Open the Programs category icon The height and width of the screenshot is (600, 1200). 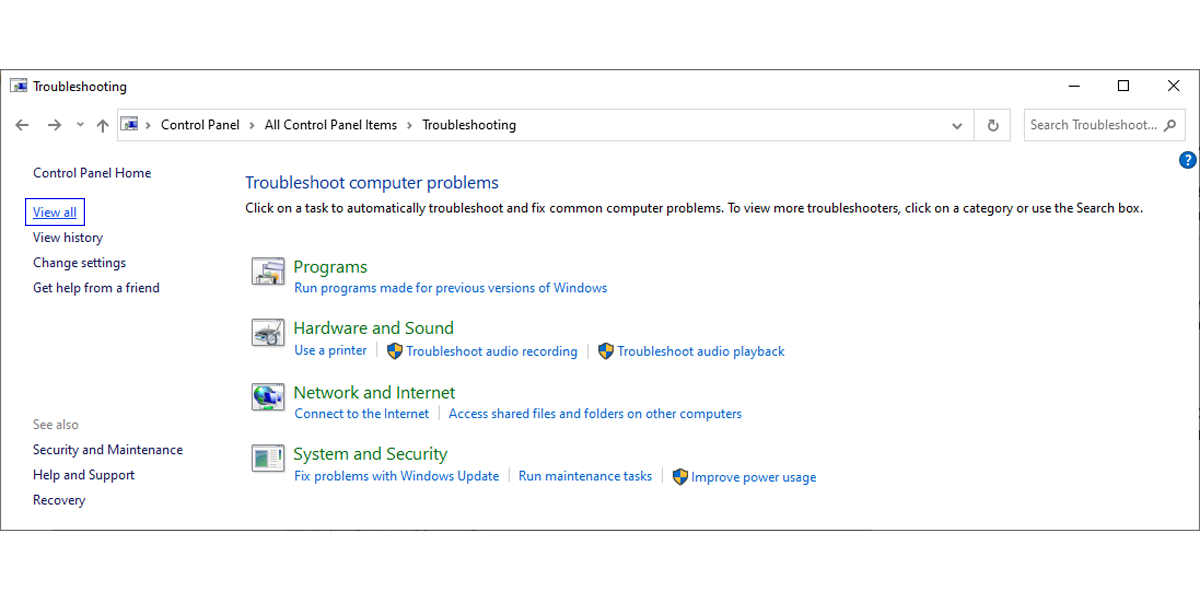click(x=267, y=271)
